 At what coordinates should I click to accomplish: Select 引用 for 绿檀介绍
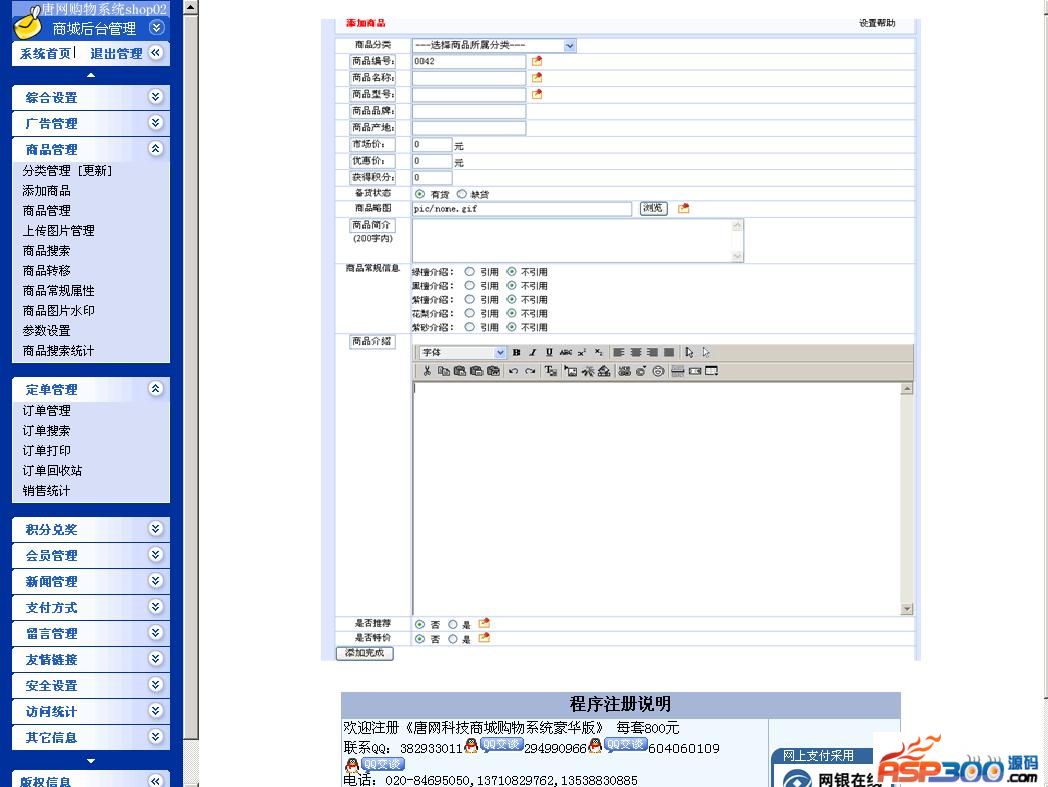(470, 271)
